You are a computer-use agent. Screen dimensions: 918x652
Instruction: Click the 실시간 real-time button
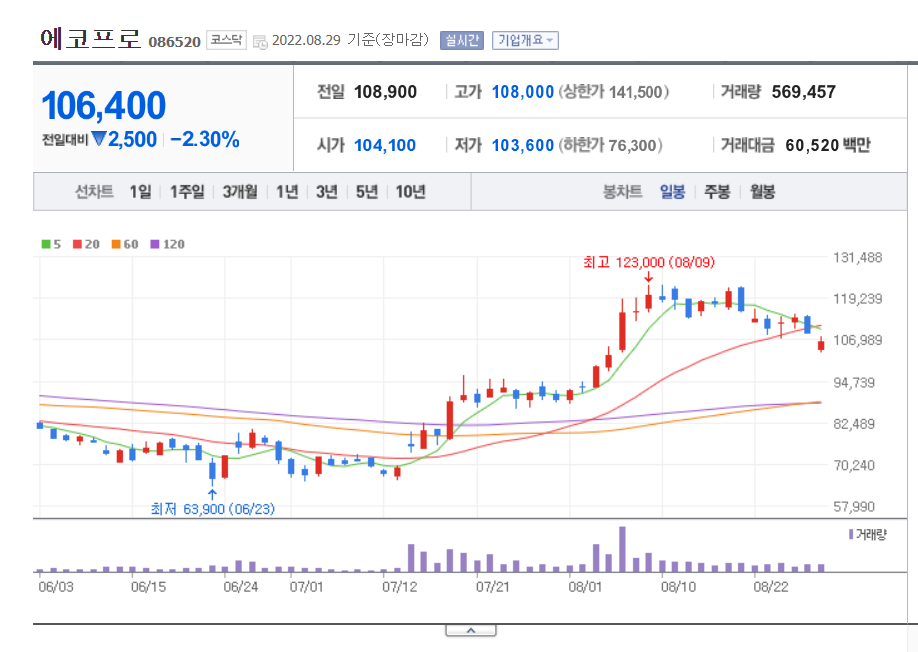pyautogui.click(x=461, y=40)
